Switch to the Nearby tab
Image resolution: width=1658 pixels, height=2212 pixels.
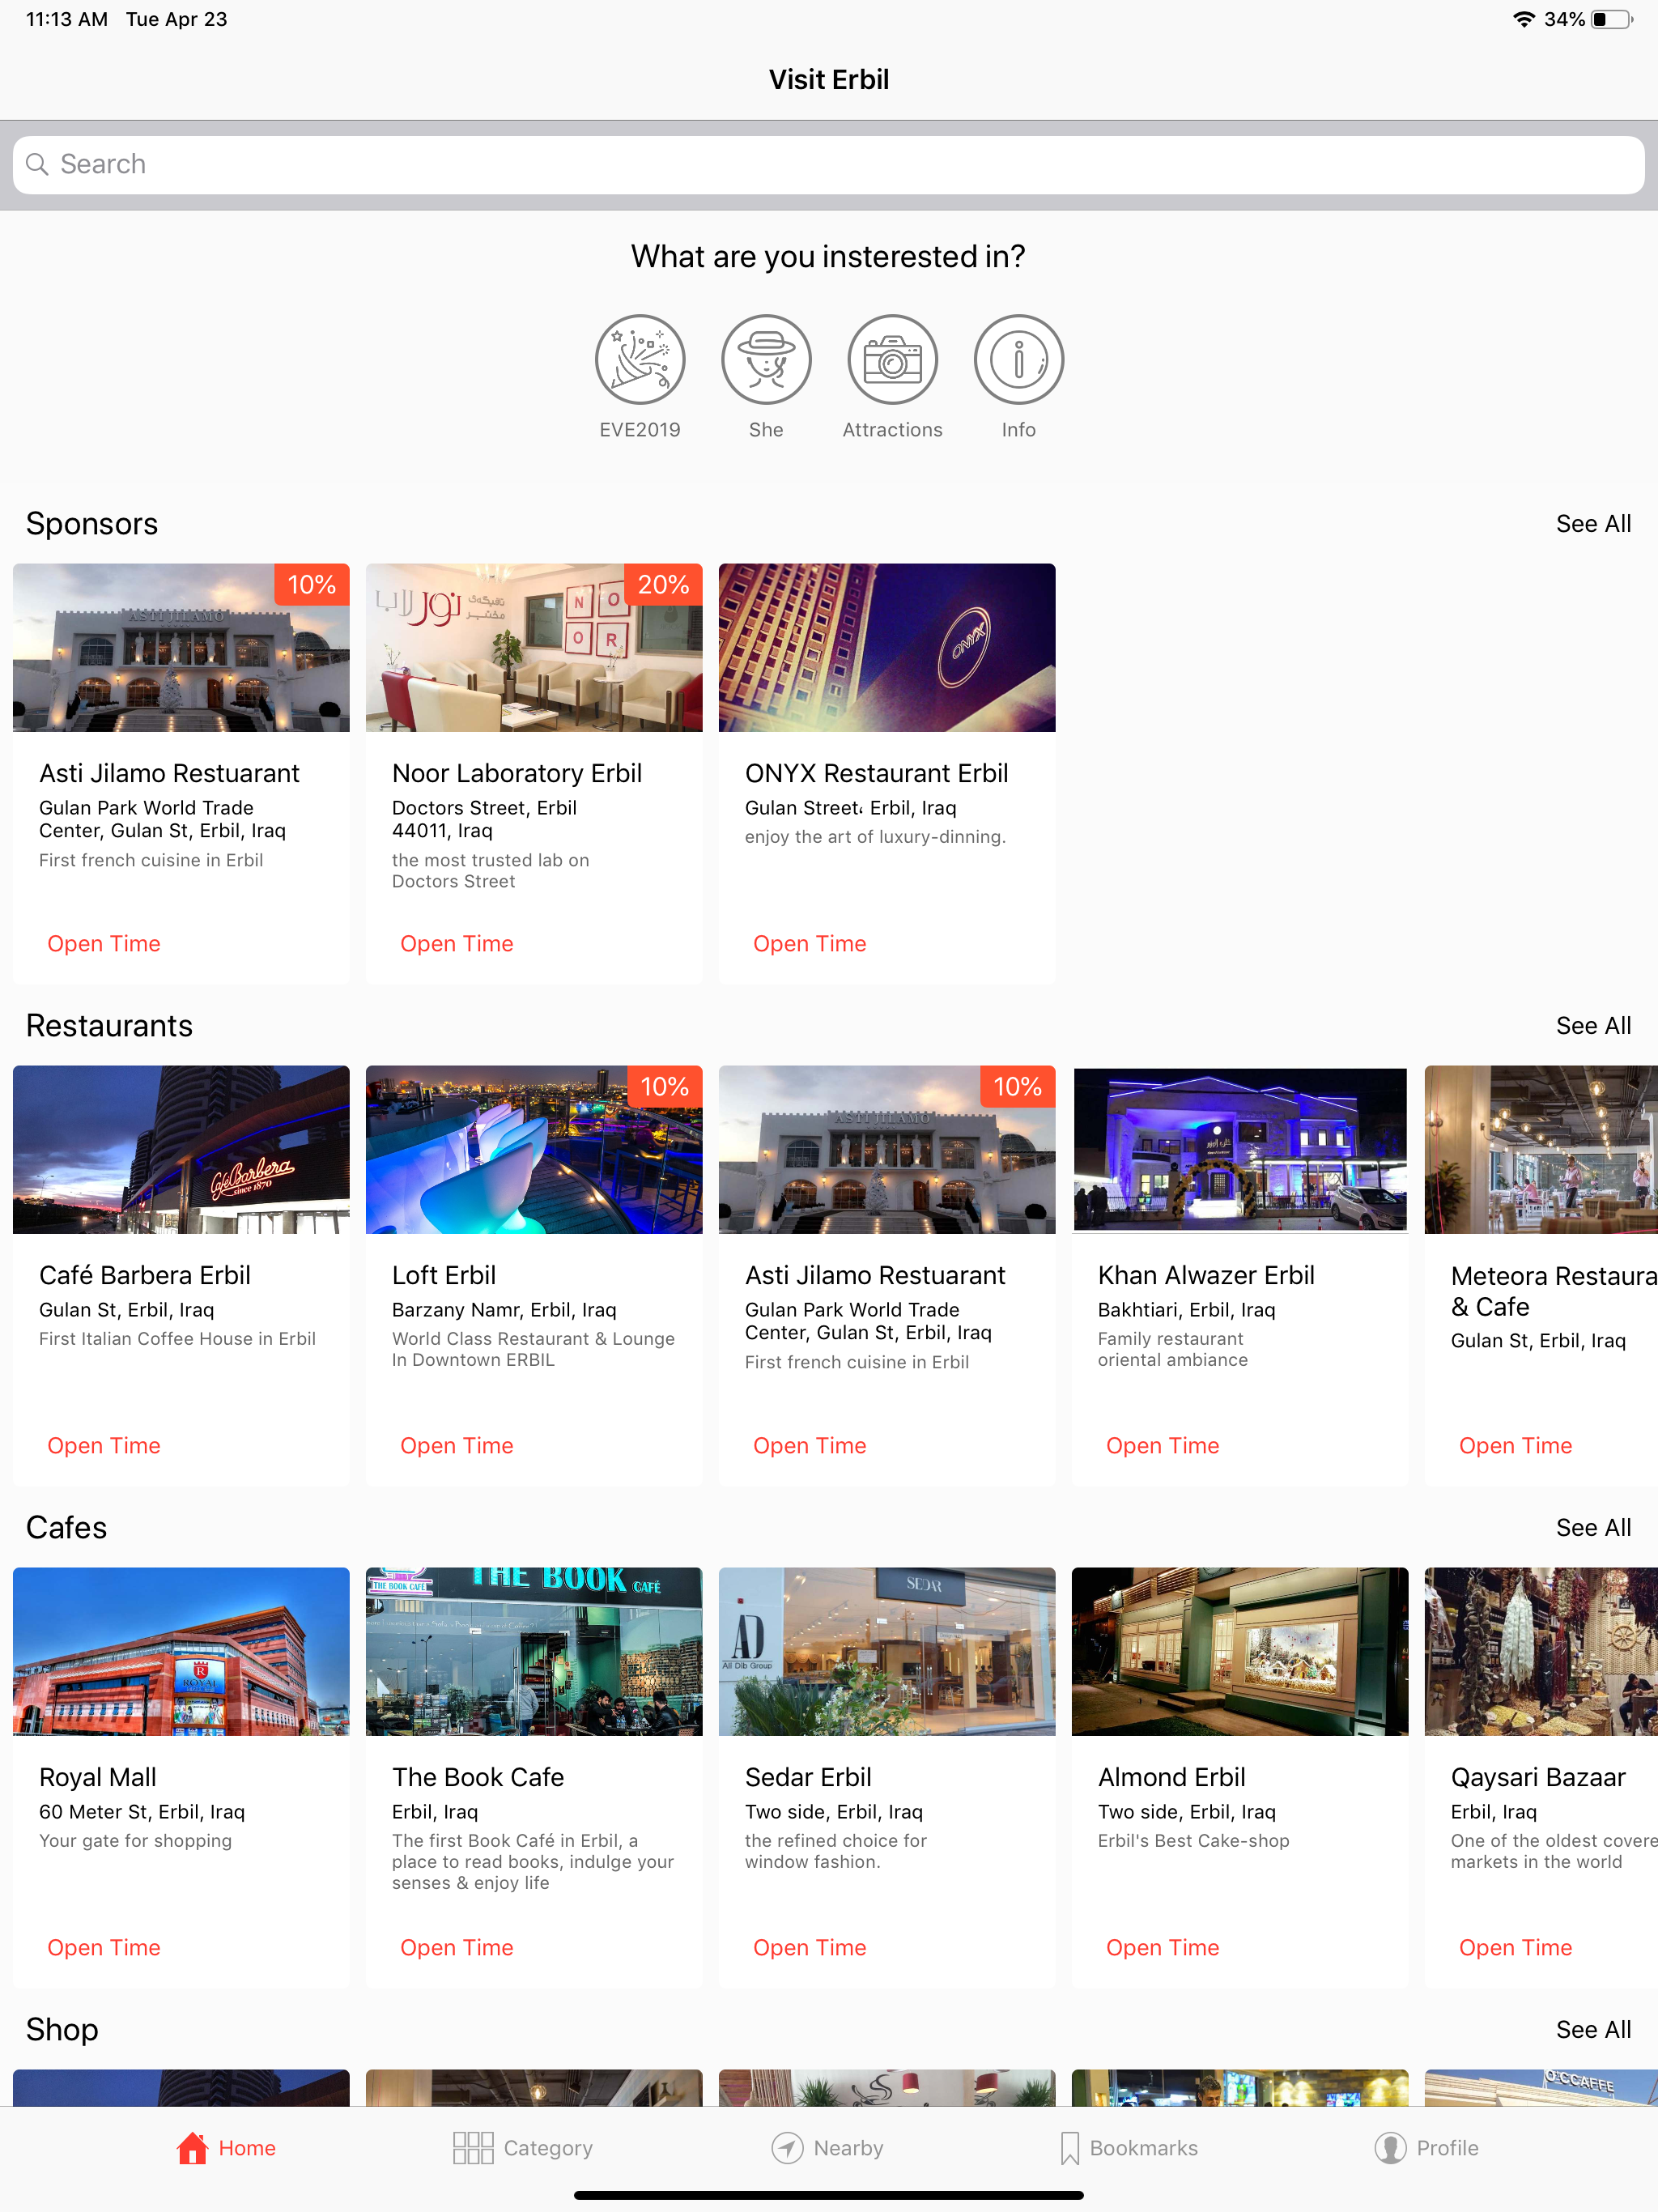tap(827, 2147)
